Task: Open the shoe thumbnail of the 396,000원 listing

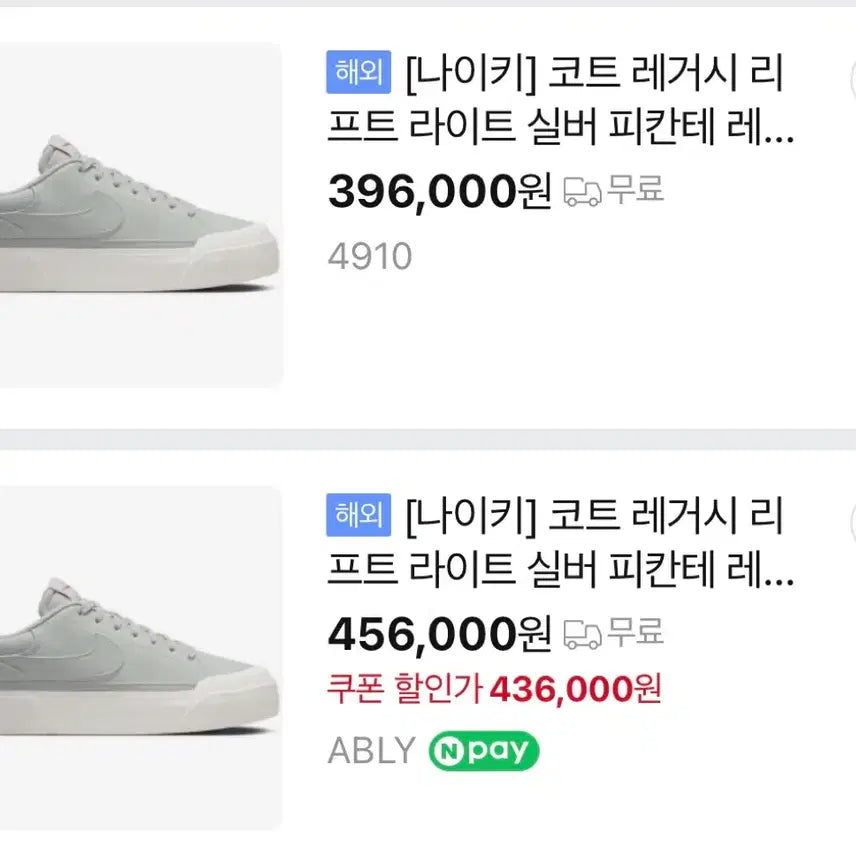Action: [140, 215]
